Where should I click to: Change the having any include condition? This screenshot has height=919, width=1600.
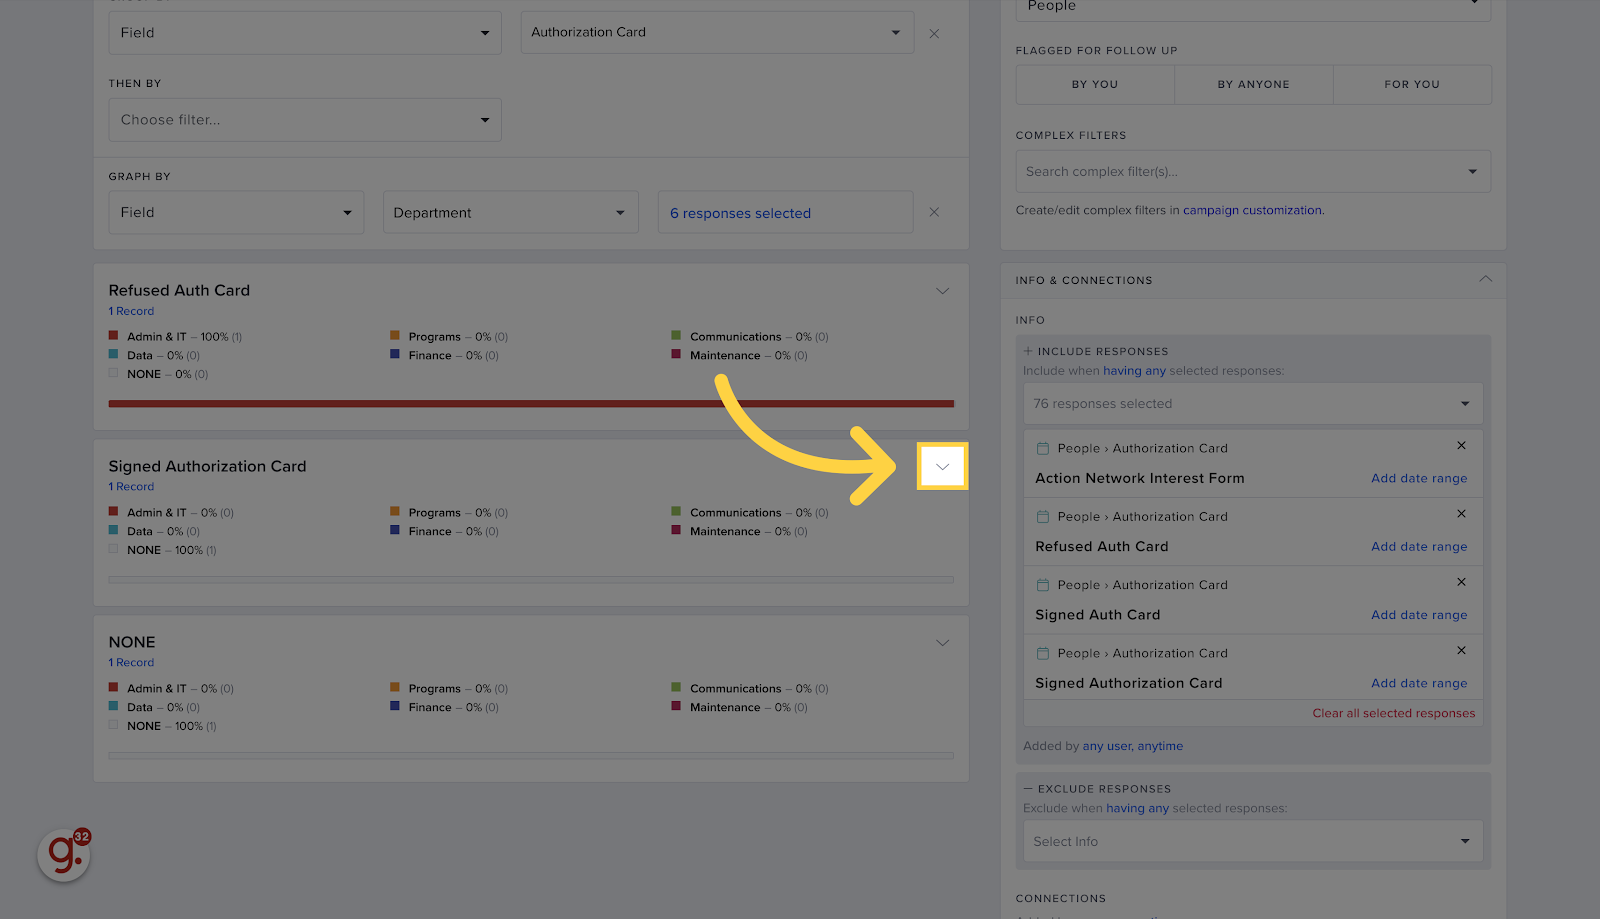(1134, 371)
